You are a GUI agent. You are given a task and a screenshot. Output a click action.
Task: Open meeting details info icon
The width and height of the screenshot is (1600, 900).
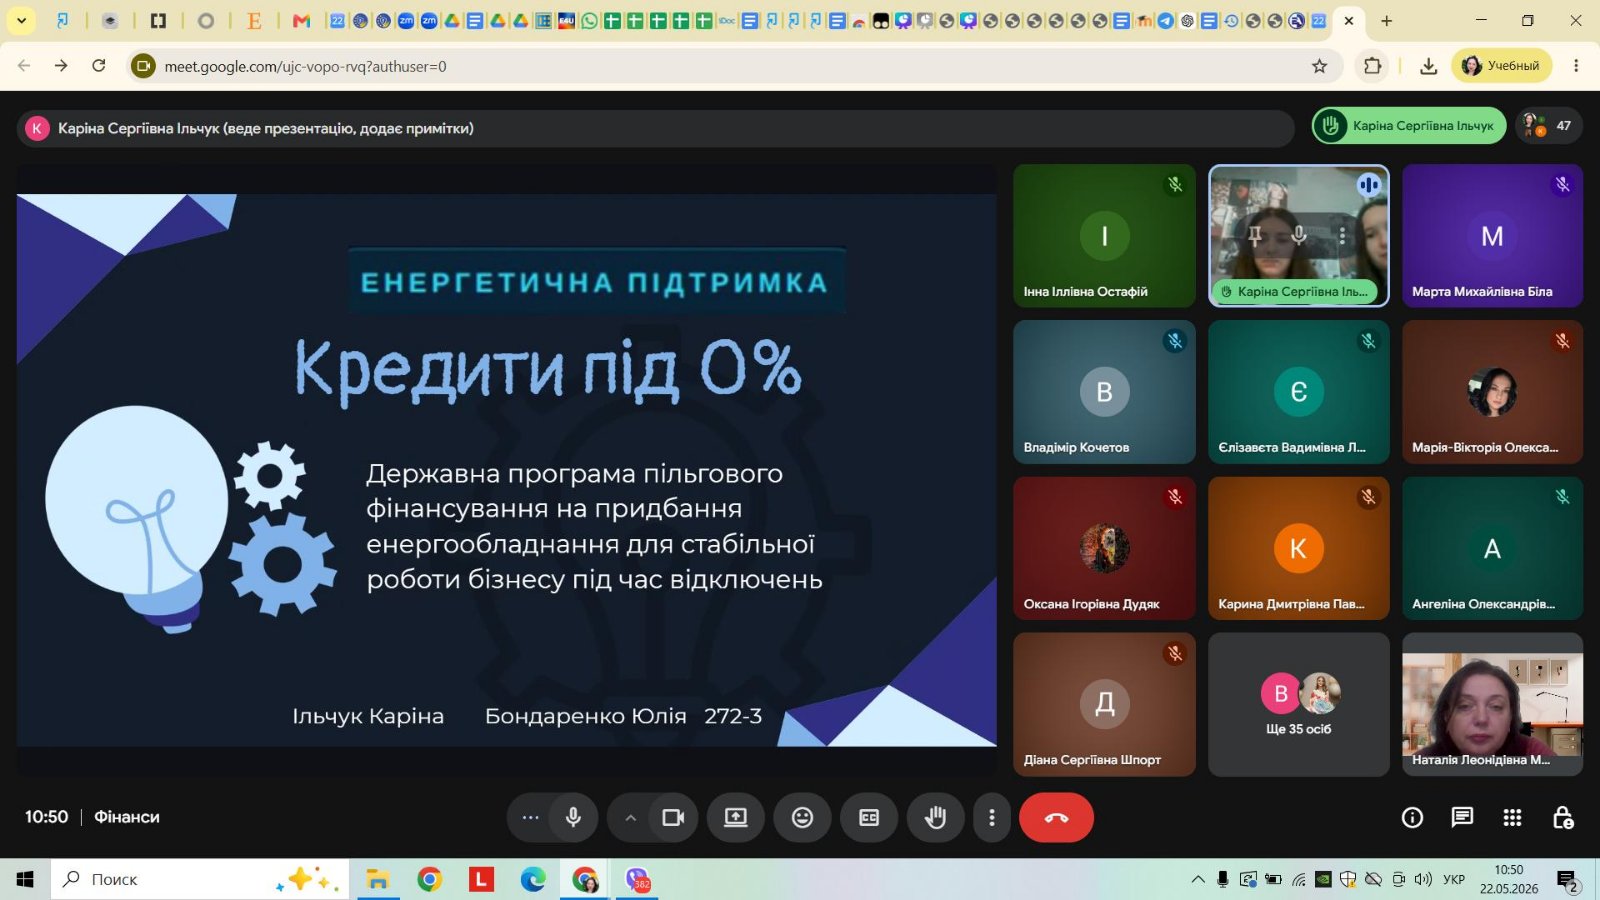[x=1412, y=818]
